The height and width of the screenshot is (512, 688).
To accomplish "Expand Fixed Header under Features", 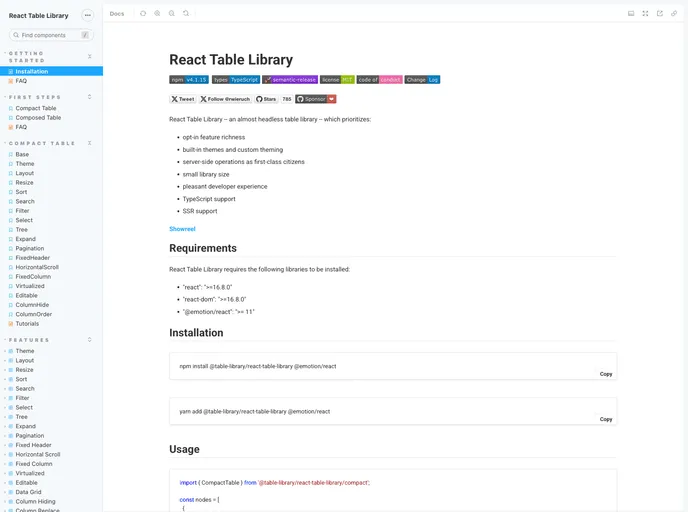I will [x=33, y=445].
